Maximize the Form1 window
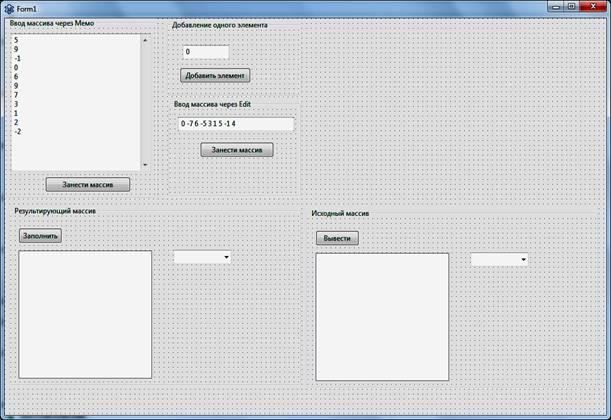This screenshot has width=611, height=420. click(x=572, y=6)
